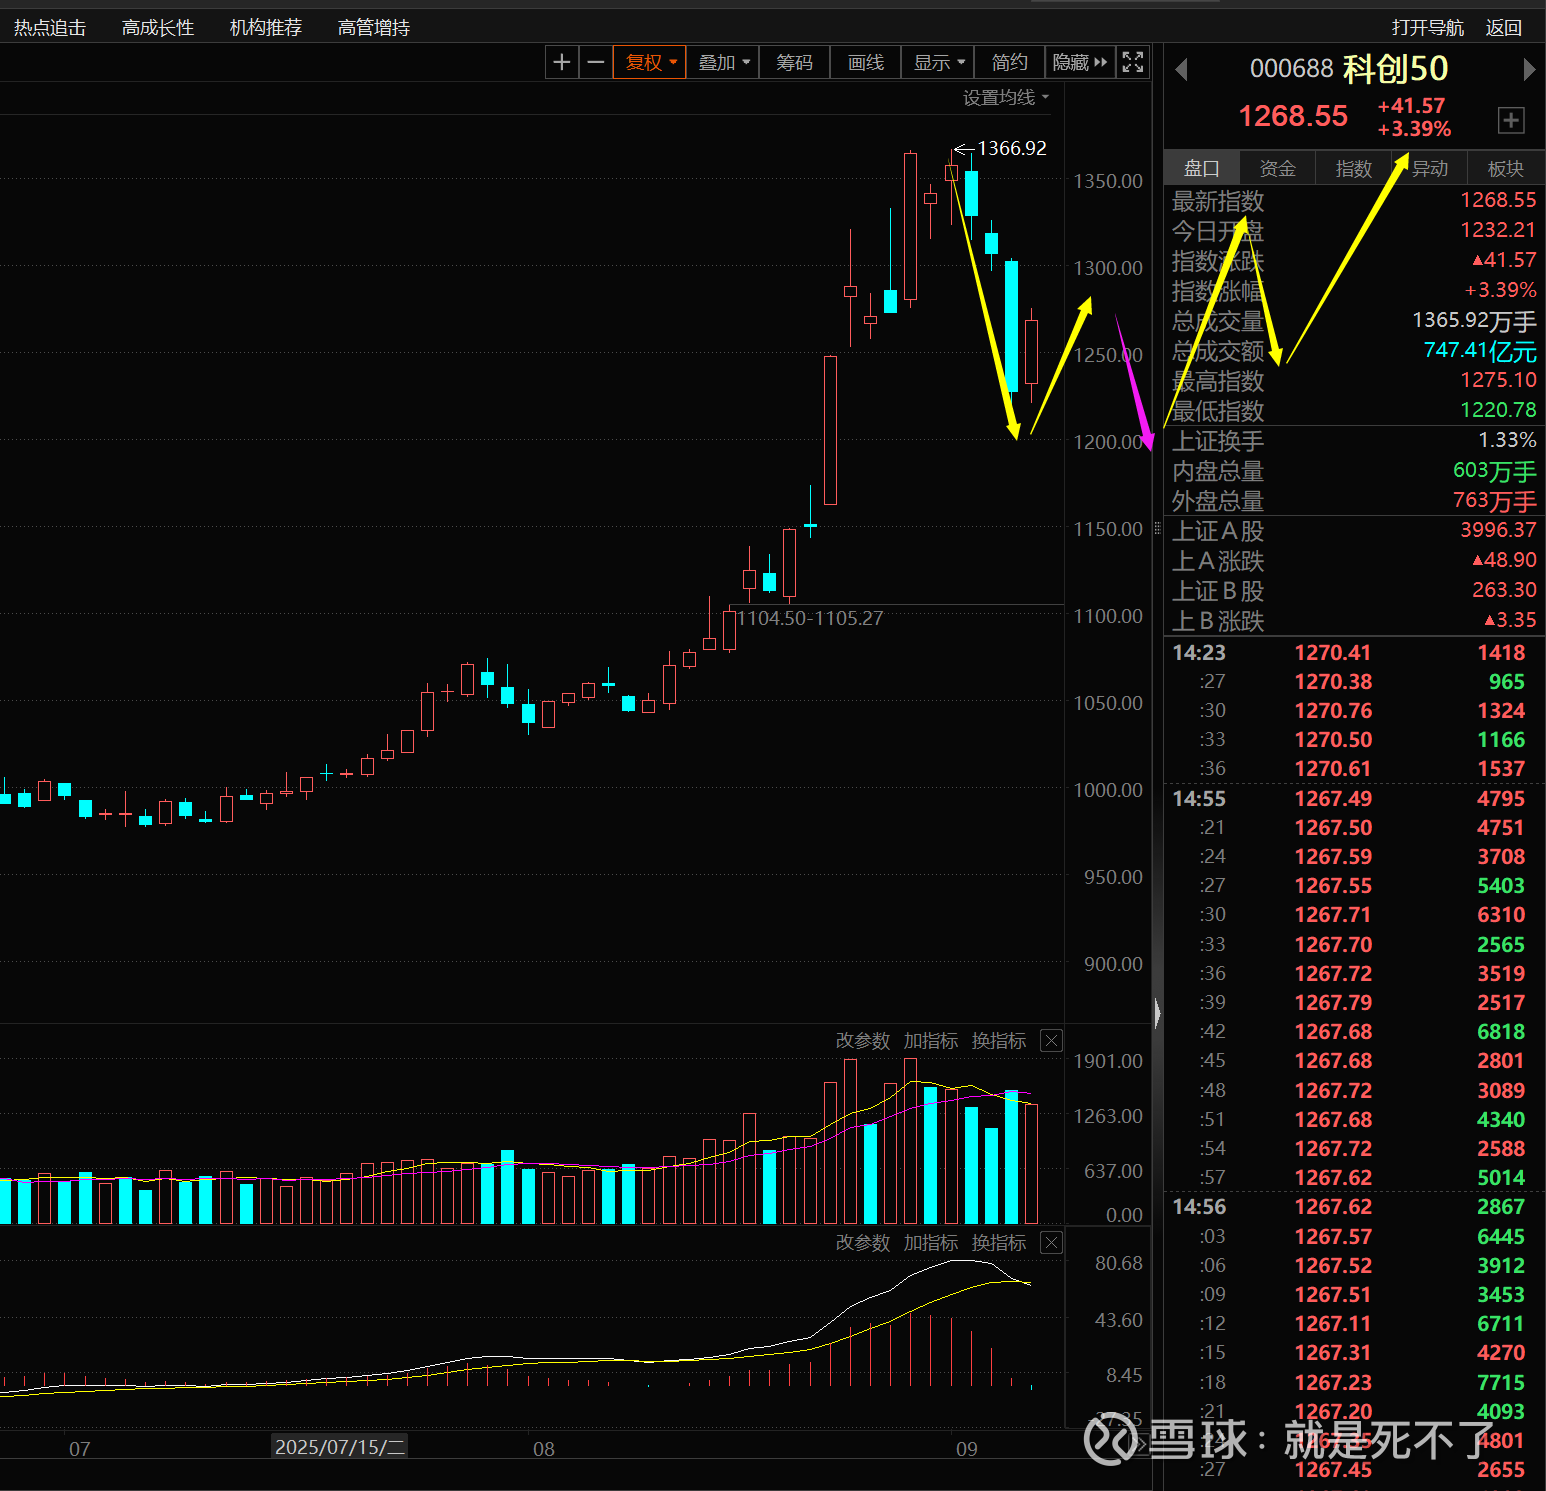This screenshot has width=1546, height=1491.
Task: Click the 08 month marker on time axis
Action: [544, 1449]
